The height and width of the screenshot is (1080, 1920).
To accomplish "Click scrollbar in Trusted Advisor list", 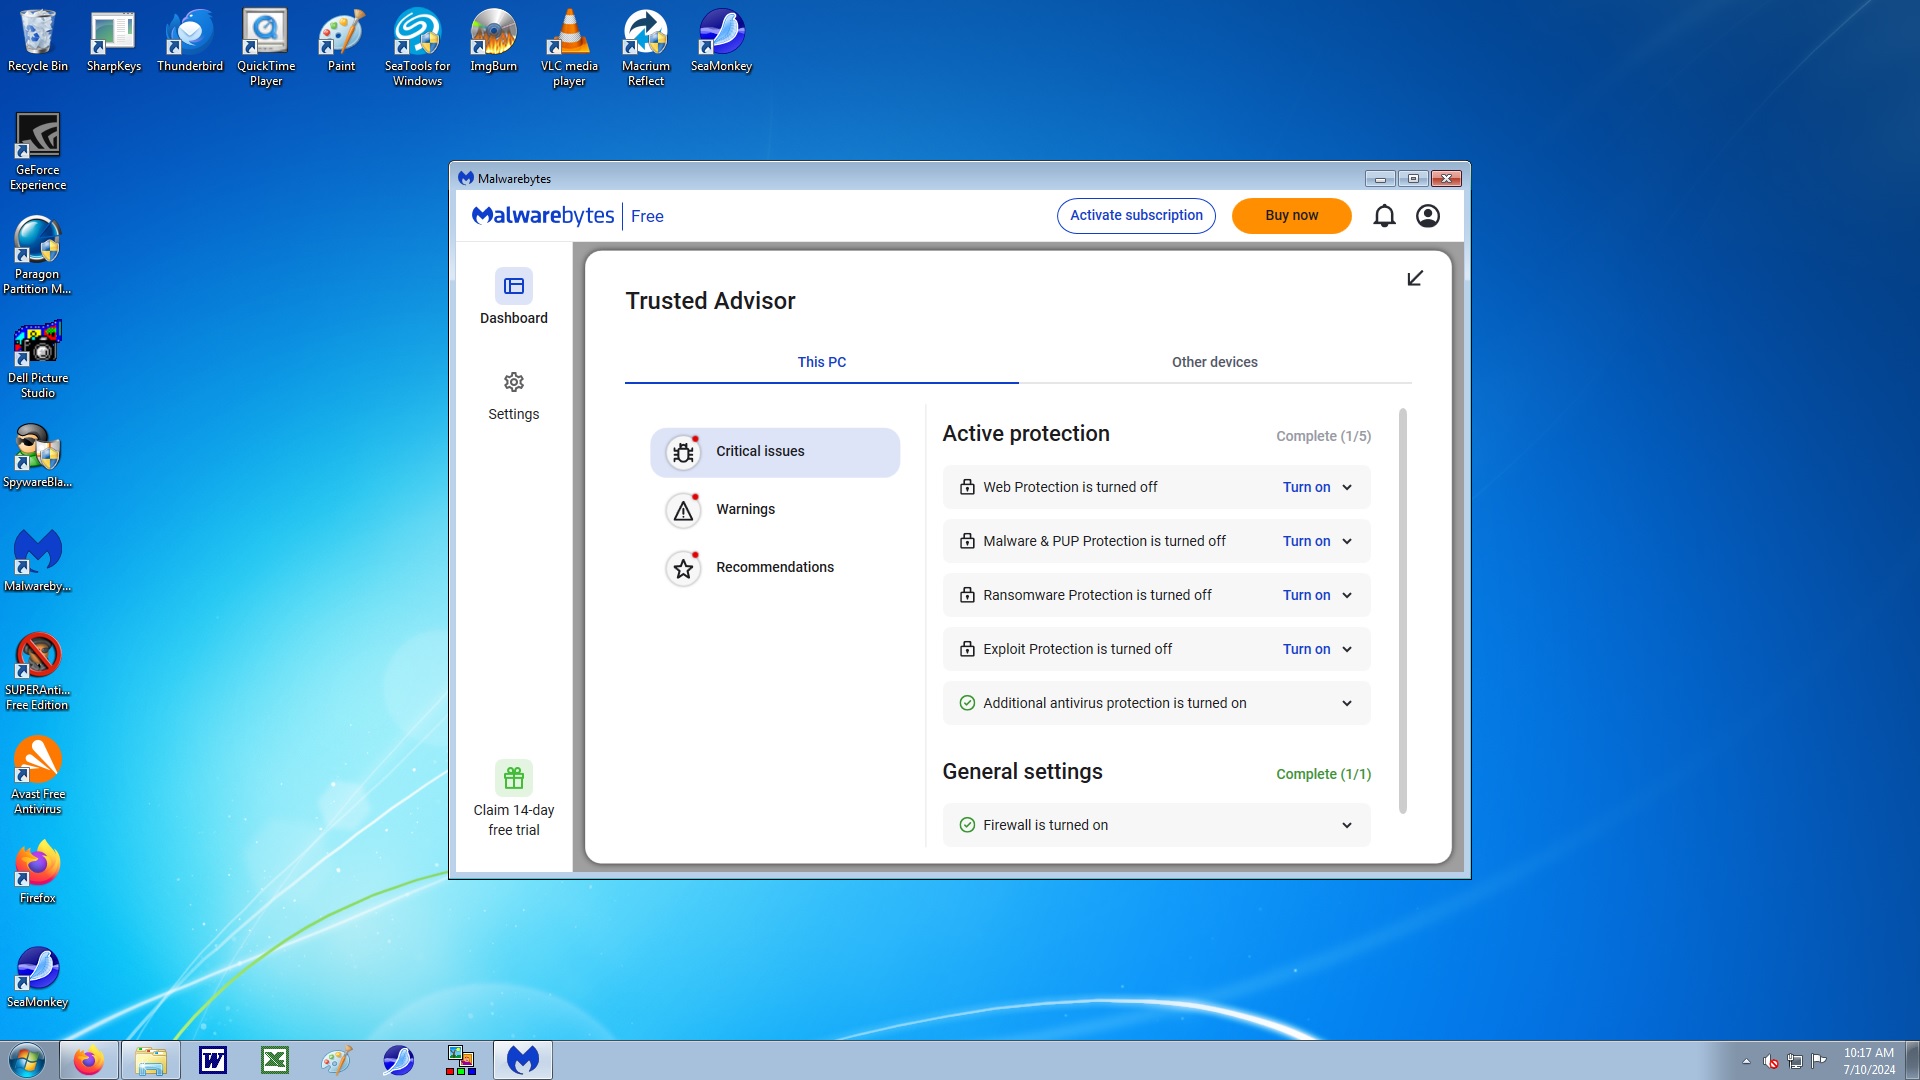I will tap(1402, 611).
